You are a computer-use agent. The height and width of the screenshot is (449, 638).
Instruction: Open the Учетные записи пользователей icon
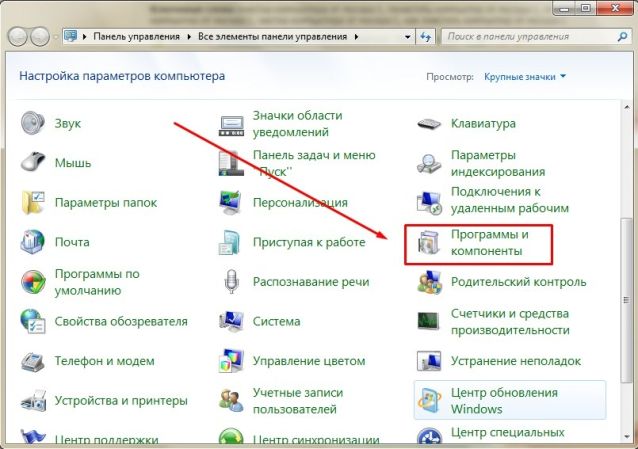(x=231, y=401)
